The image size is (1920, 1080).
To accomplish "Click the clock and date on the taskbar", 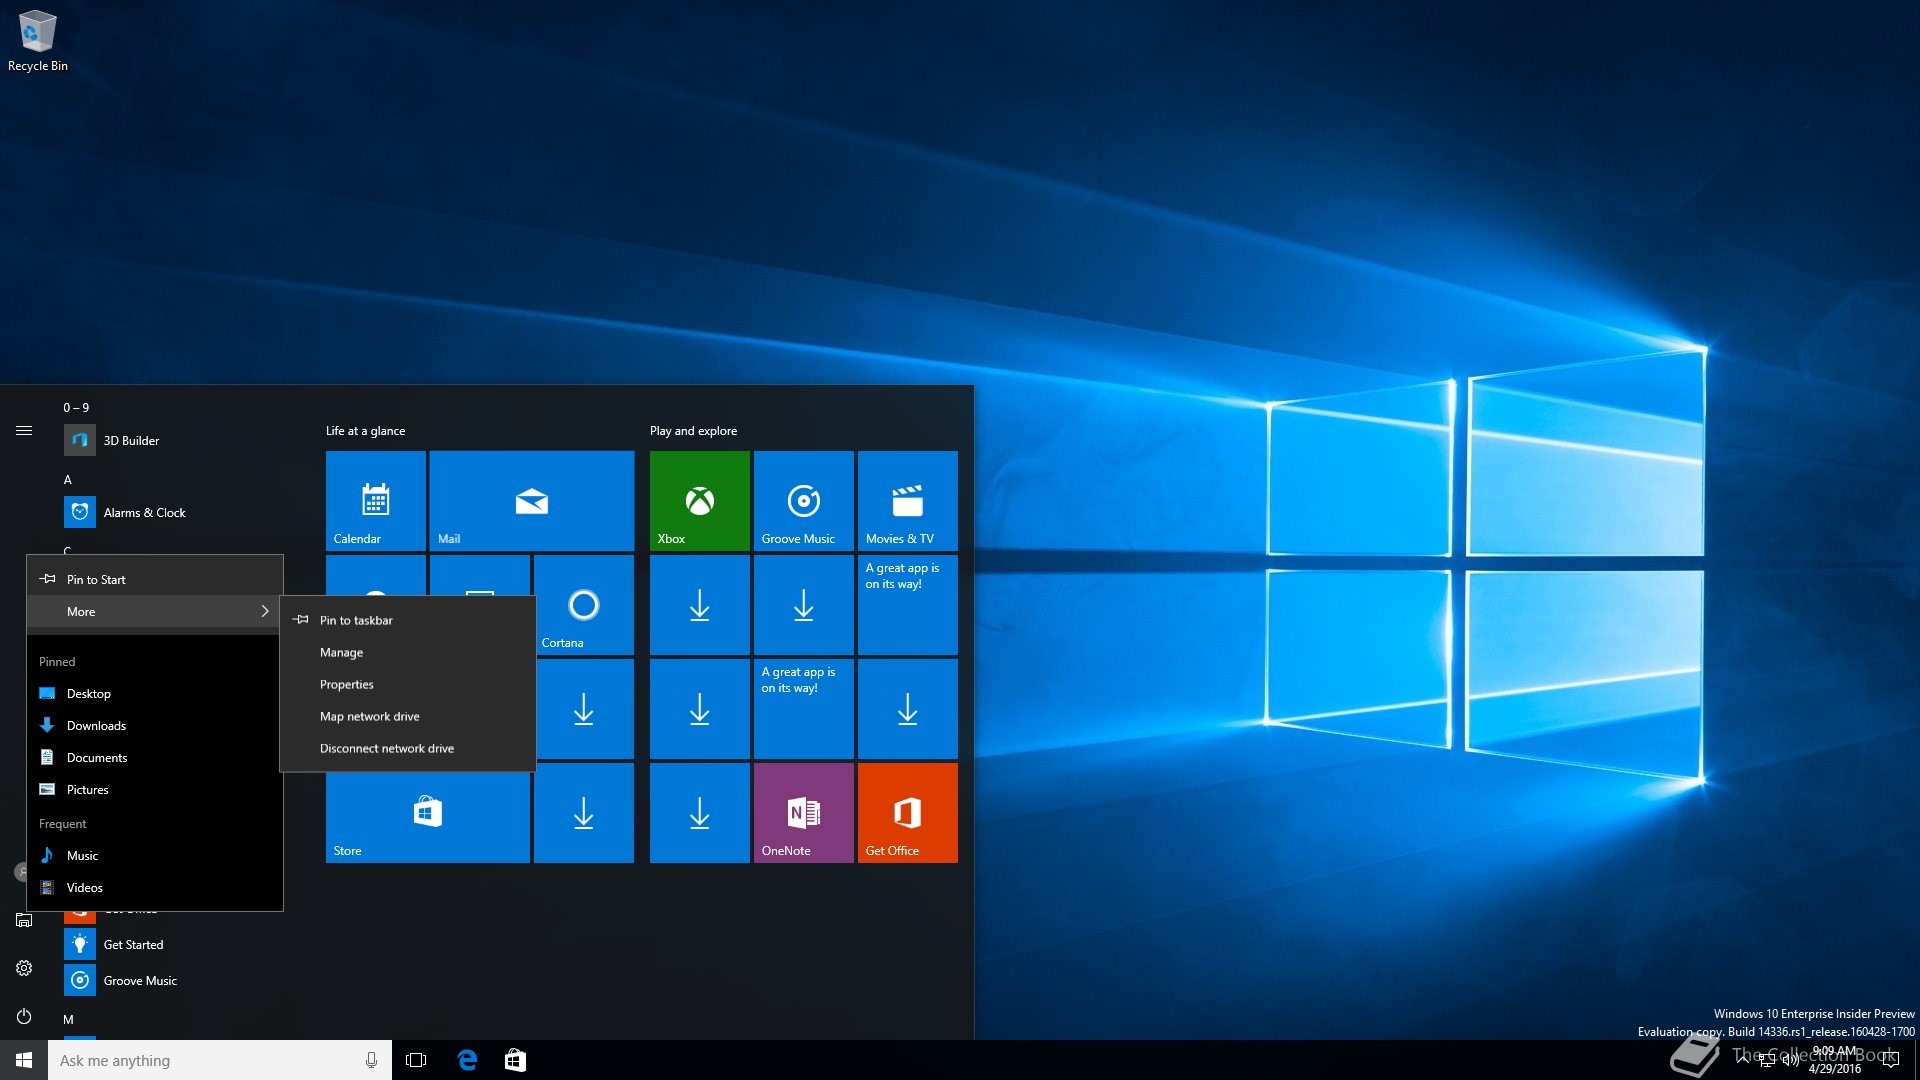I will (x=1834, y=1060).
